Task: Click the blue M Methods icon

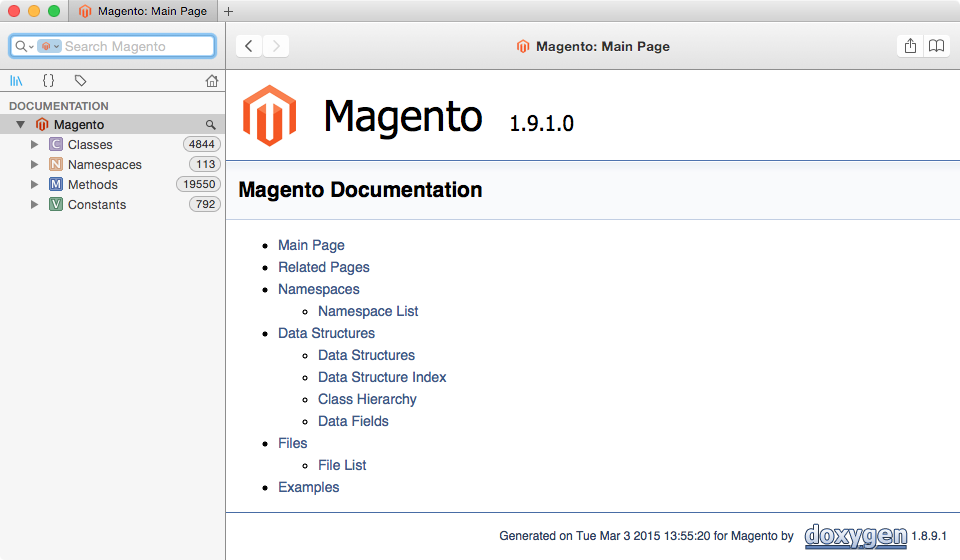Action: 56,185
